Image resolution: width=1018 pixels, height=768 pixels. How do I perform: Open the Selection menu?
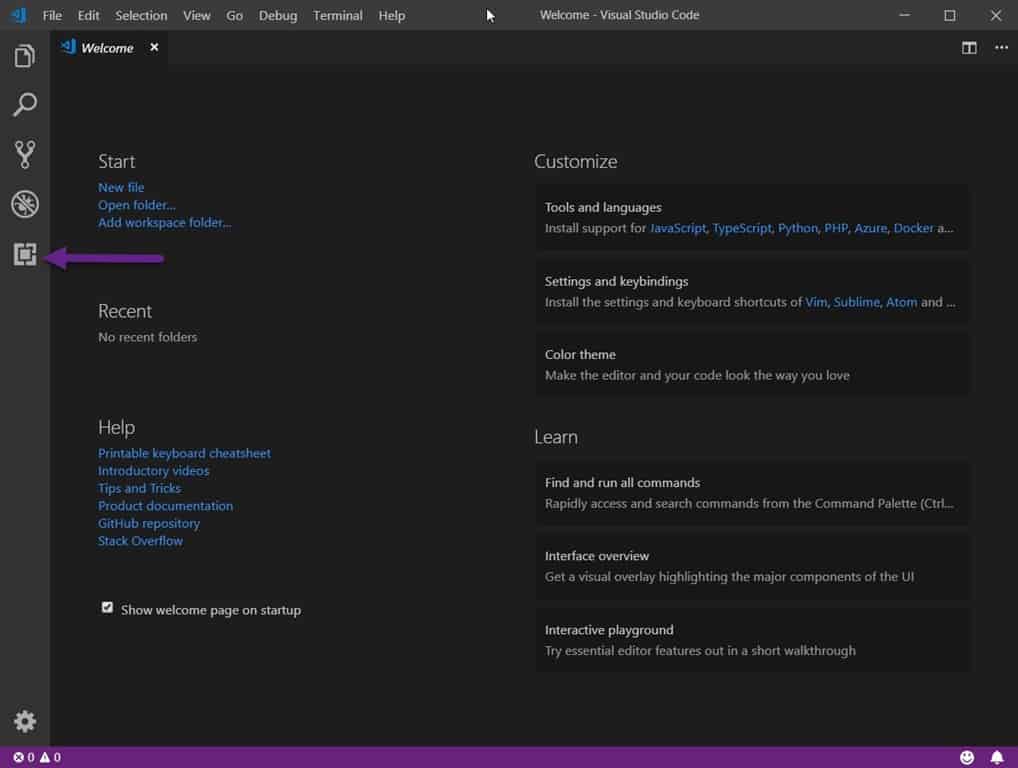point(141,16)
